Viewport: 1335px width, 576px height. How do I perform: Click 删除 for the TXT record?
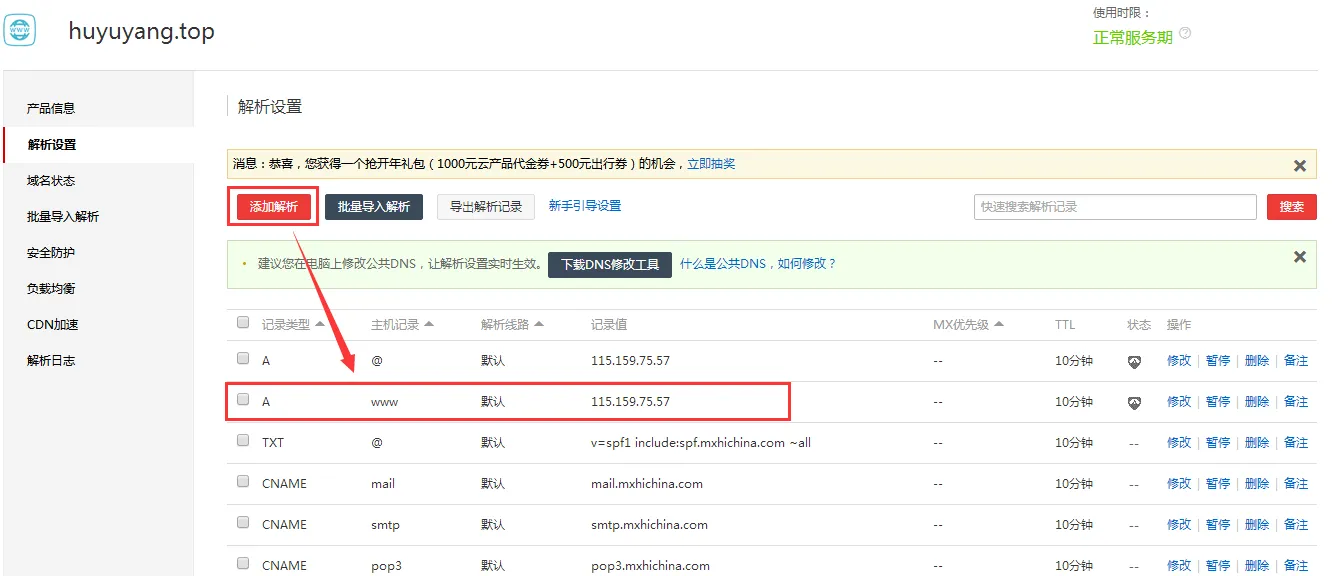click(1257, 443)
